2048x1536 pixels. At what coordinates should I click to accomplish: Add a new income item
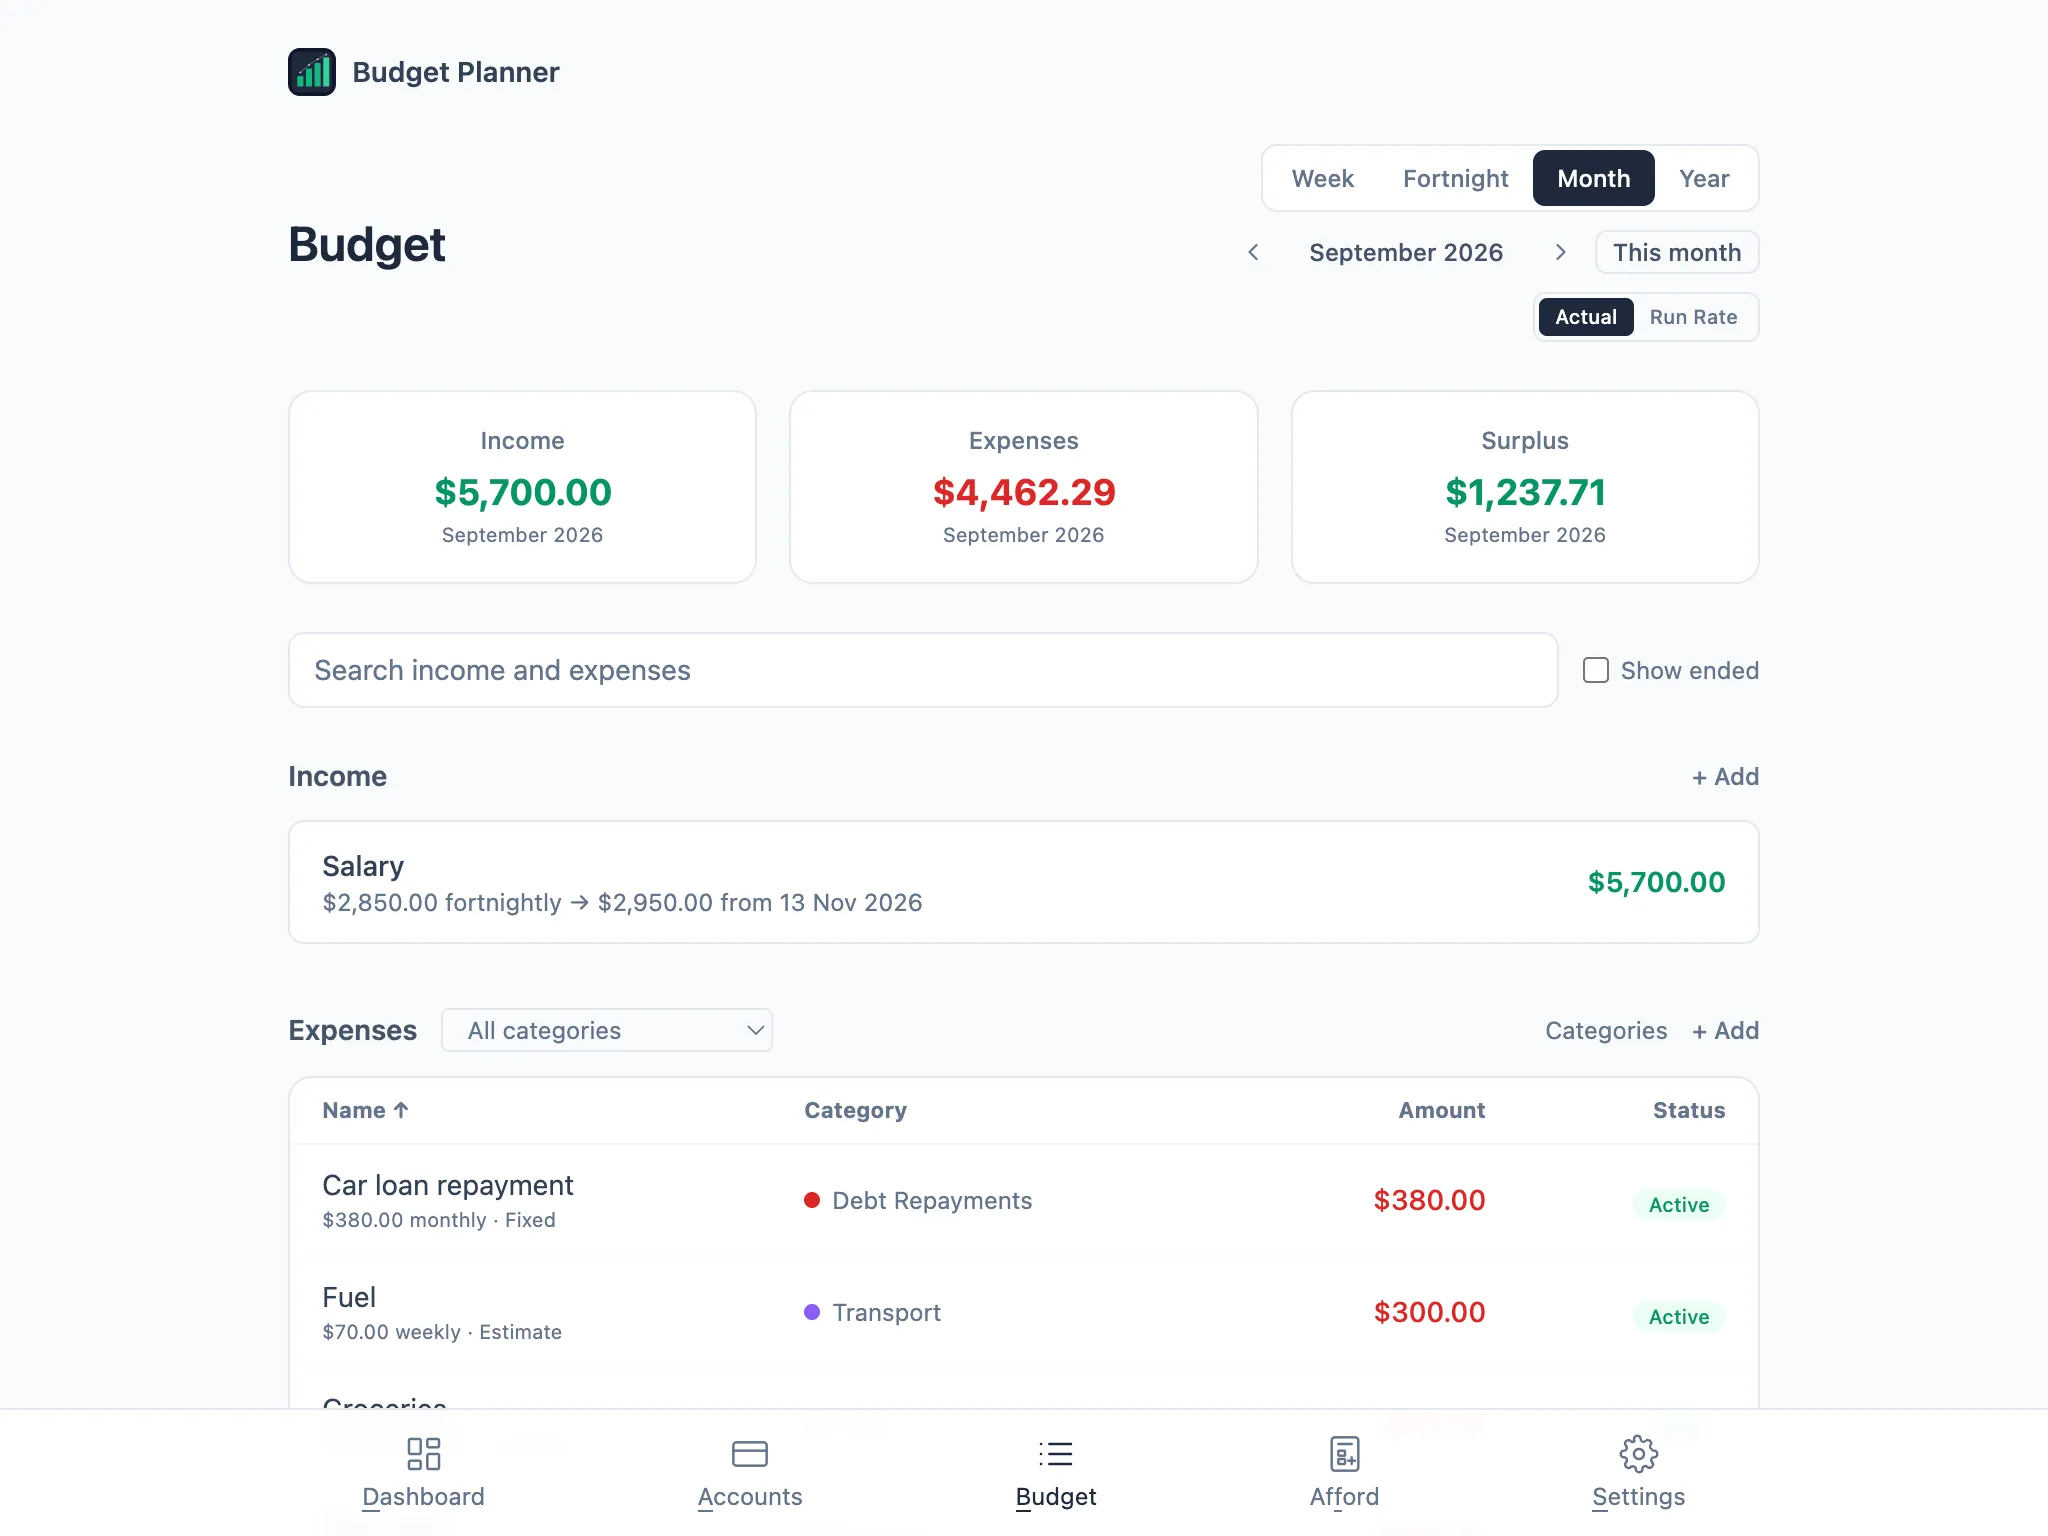point(1725,777)
